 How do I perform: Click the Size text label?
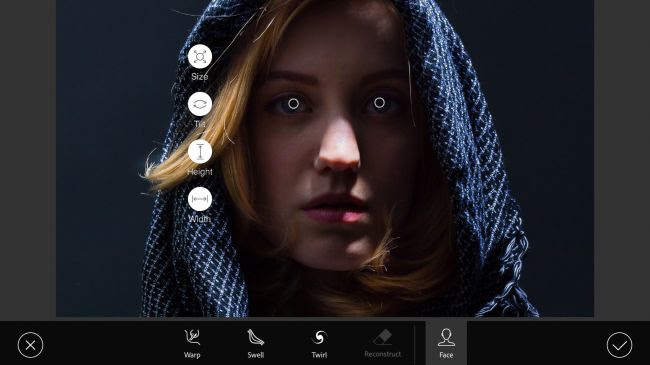(199, 76)
